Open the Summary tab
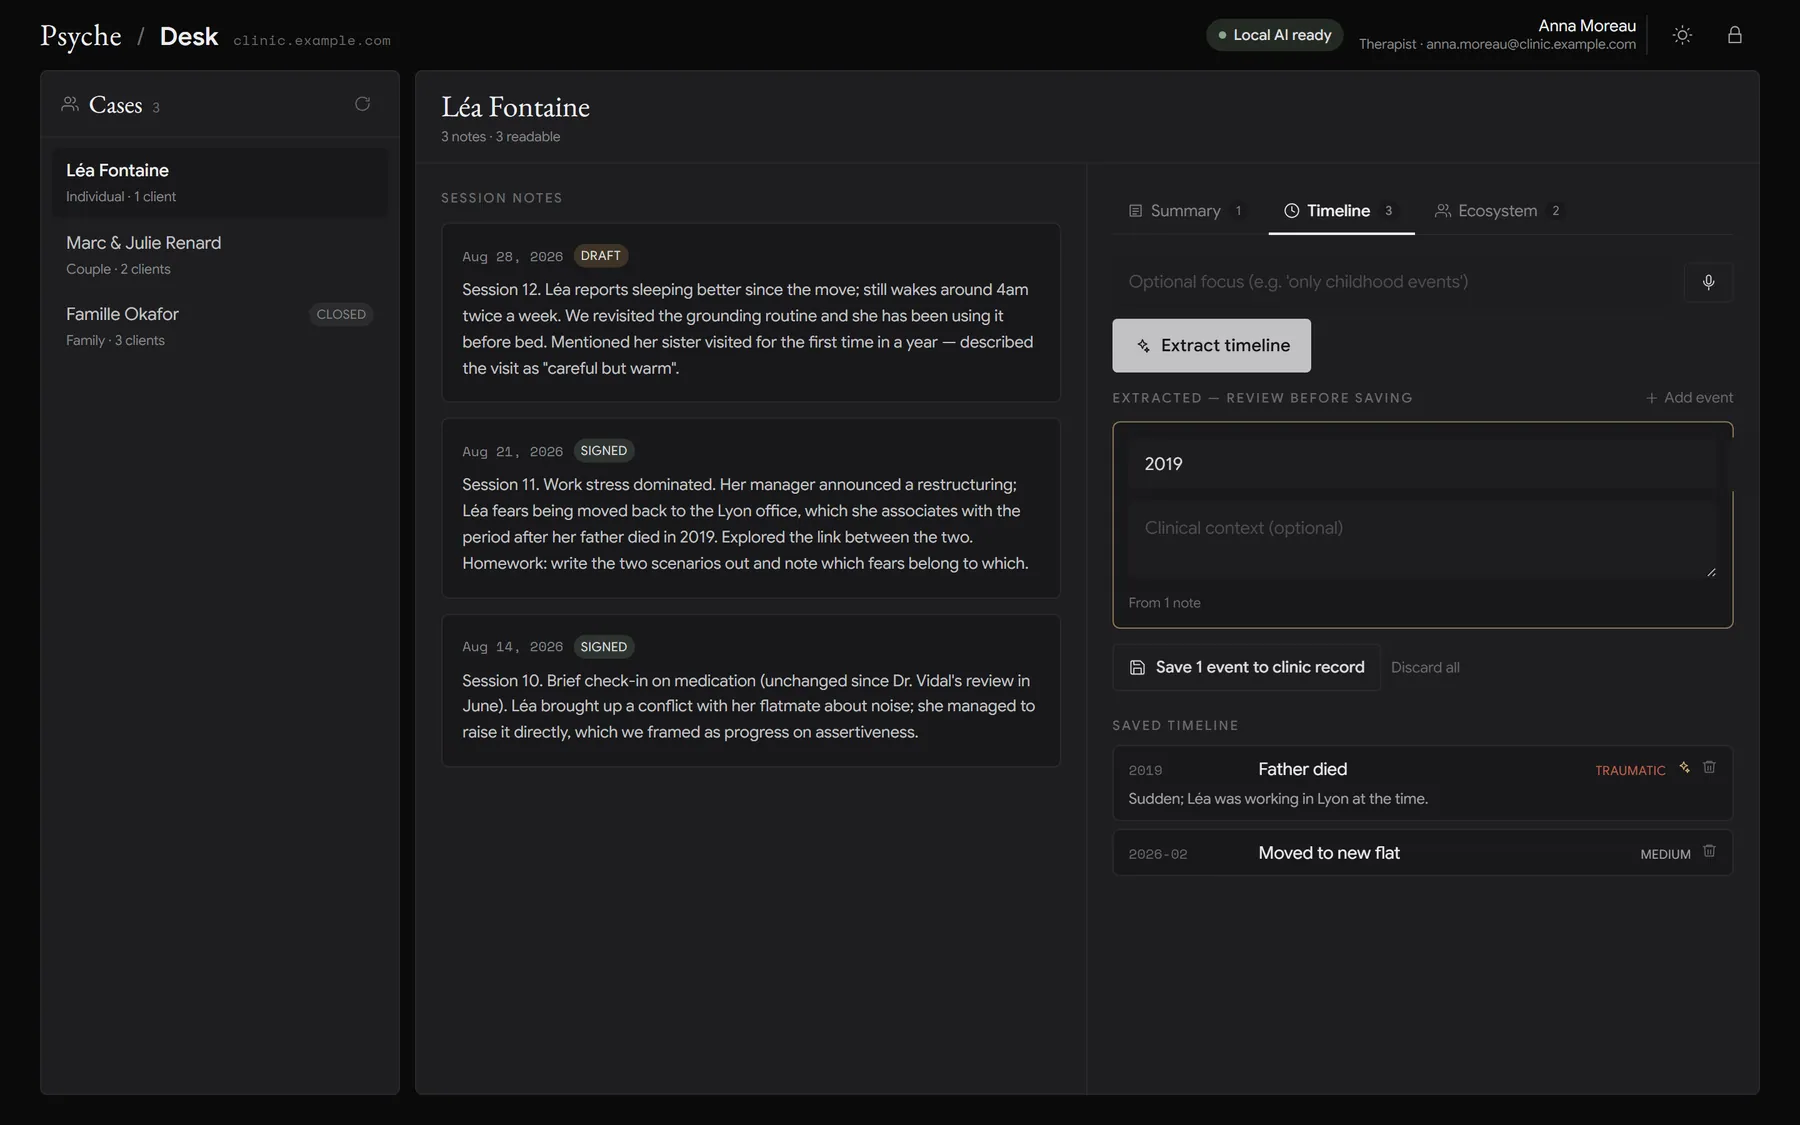Viewport: 1800px width, 1125px height. pyautogui.click(x=1185, y=211)
